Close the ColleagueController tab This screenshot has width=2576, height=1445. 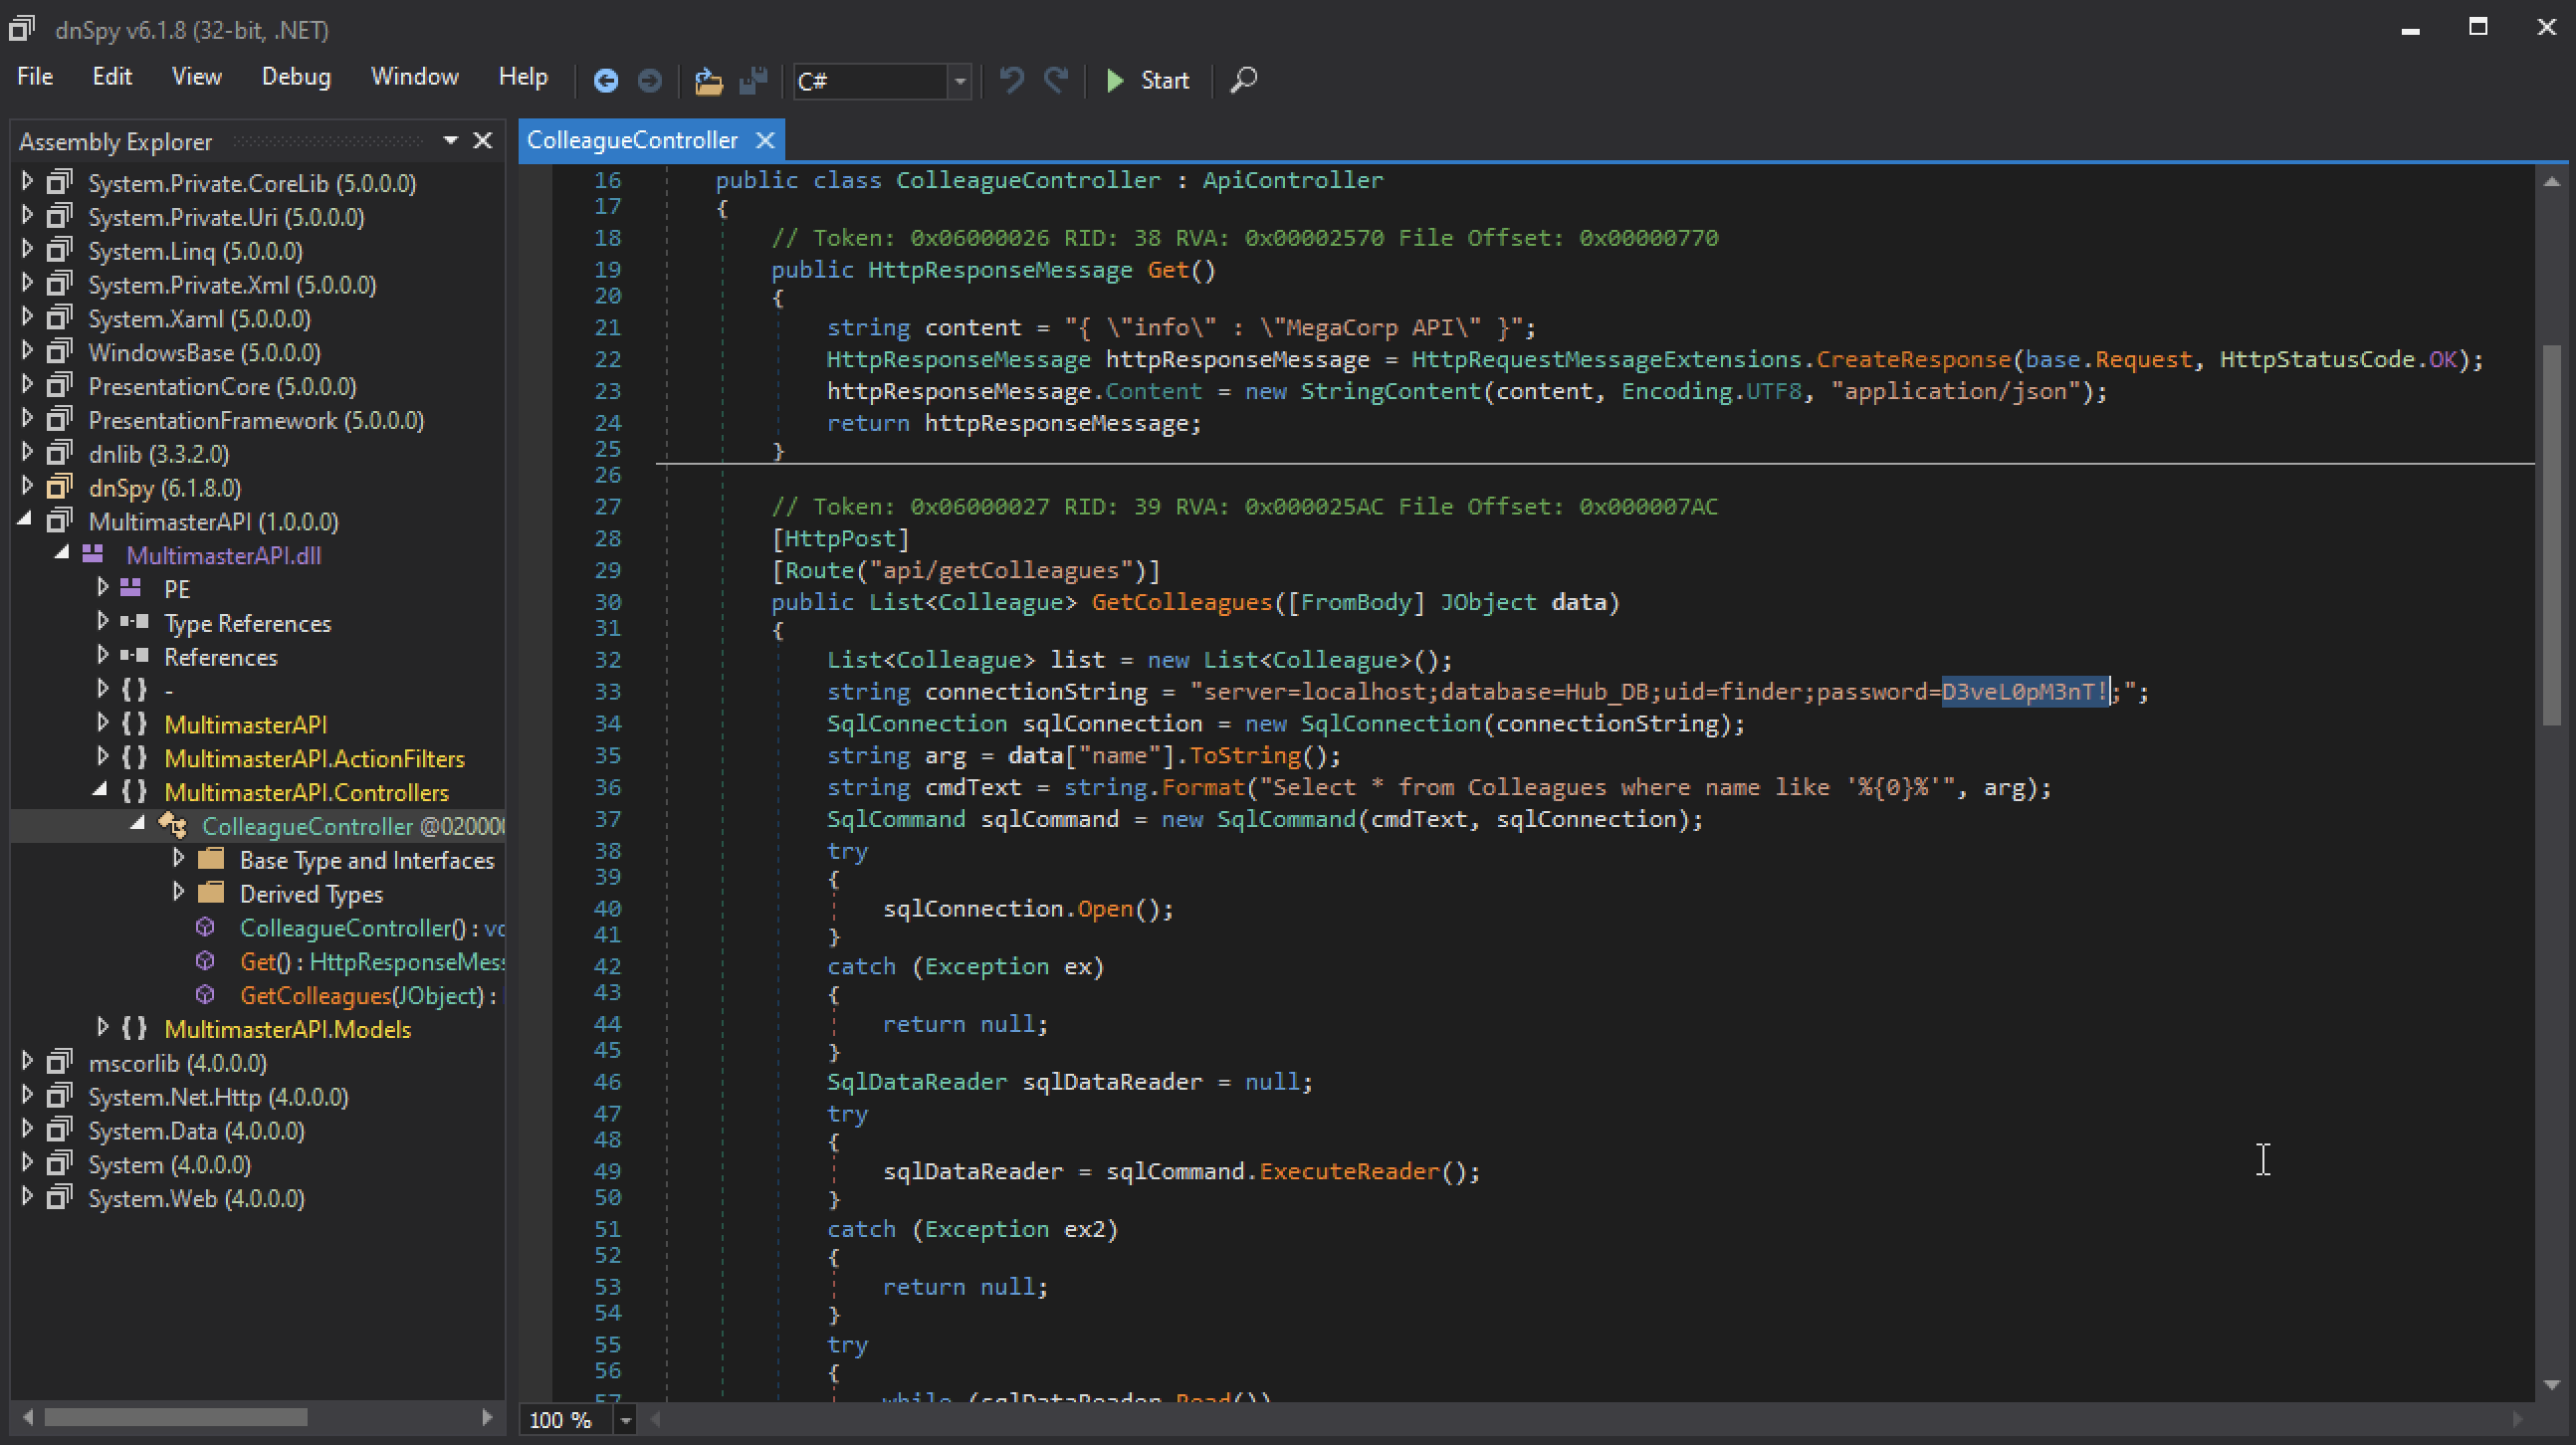tap(765, 141)
